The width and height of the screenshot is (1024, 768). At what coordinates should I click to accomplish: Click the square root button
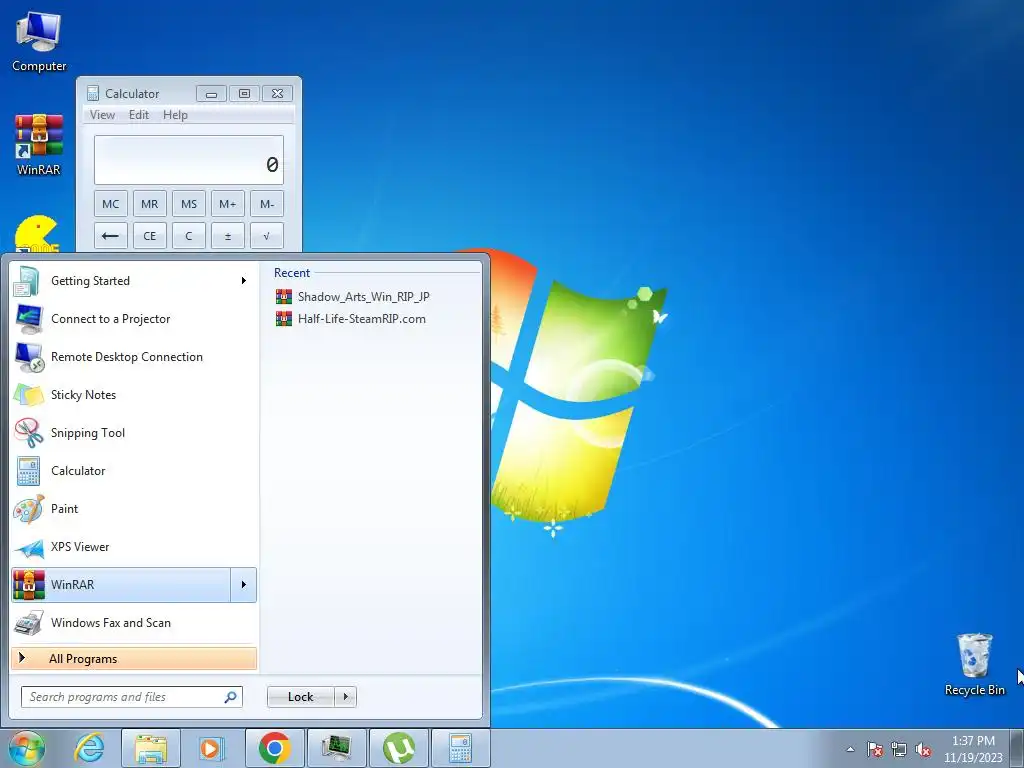point(267,236)
